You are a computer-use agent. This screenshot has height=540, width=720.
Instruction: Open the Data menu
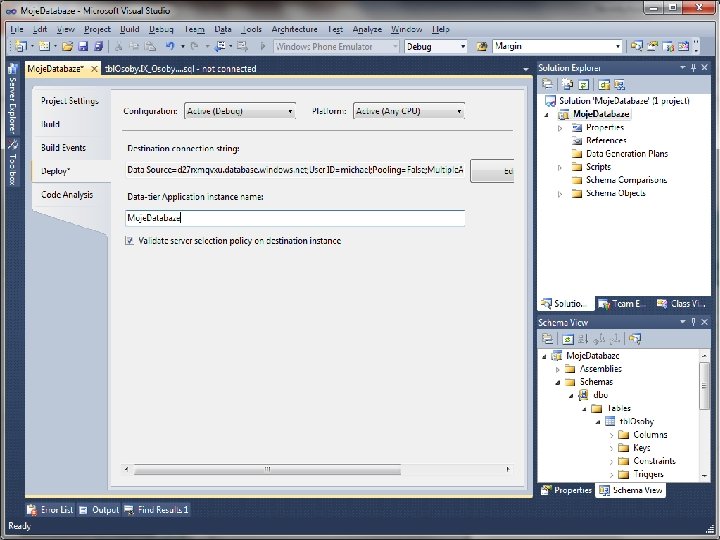tap(223, 29)
